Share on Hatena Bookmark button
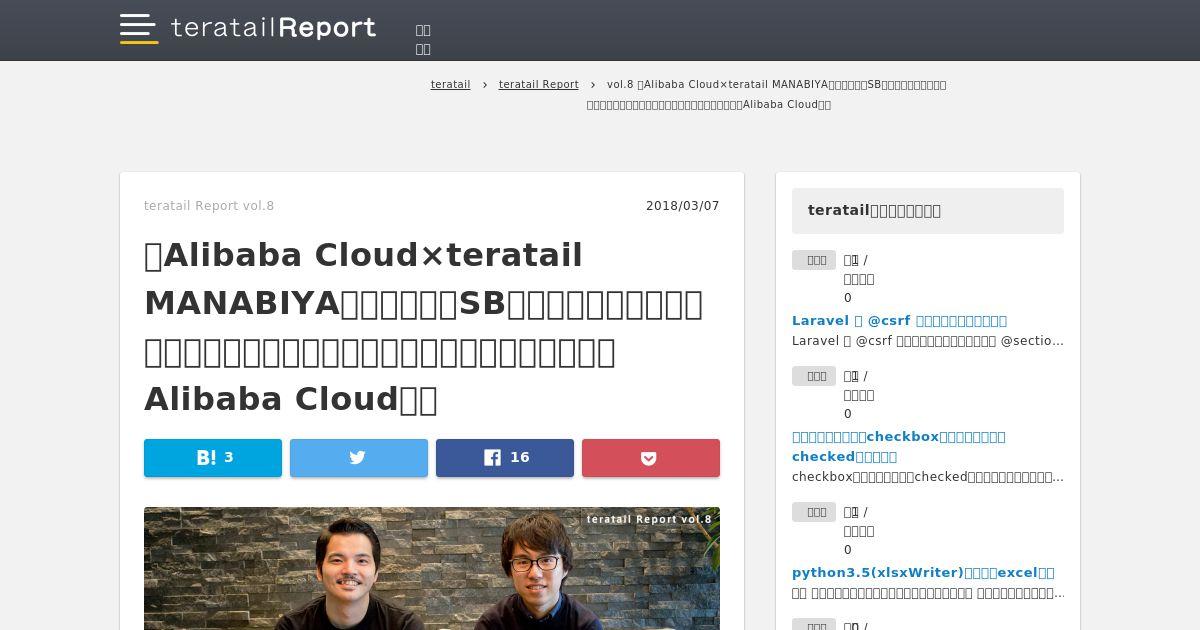This screenshot has height=630, width=1200. click(x=213, y=458)
